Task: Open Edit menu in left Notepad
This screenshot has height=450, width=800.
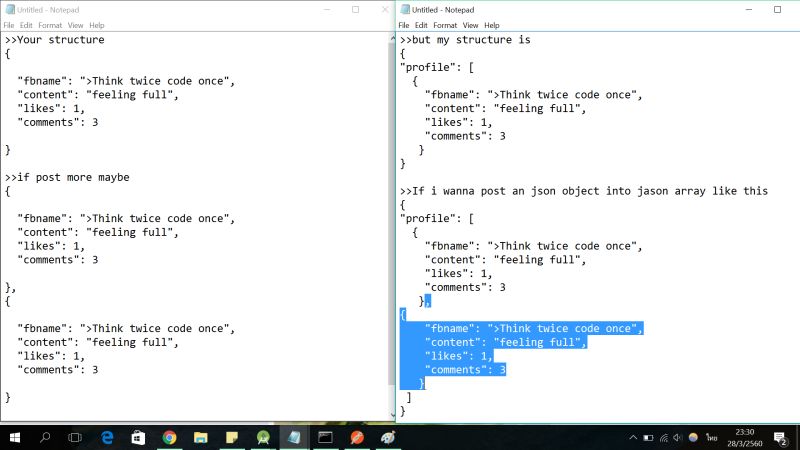Action: [x=26, y=25]
